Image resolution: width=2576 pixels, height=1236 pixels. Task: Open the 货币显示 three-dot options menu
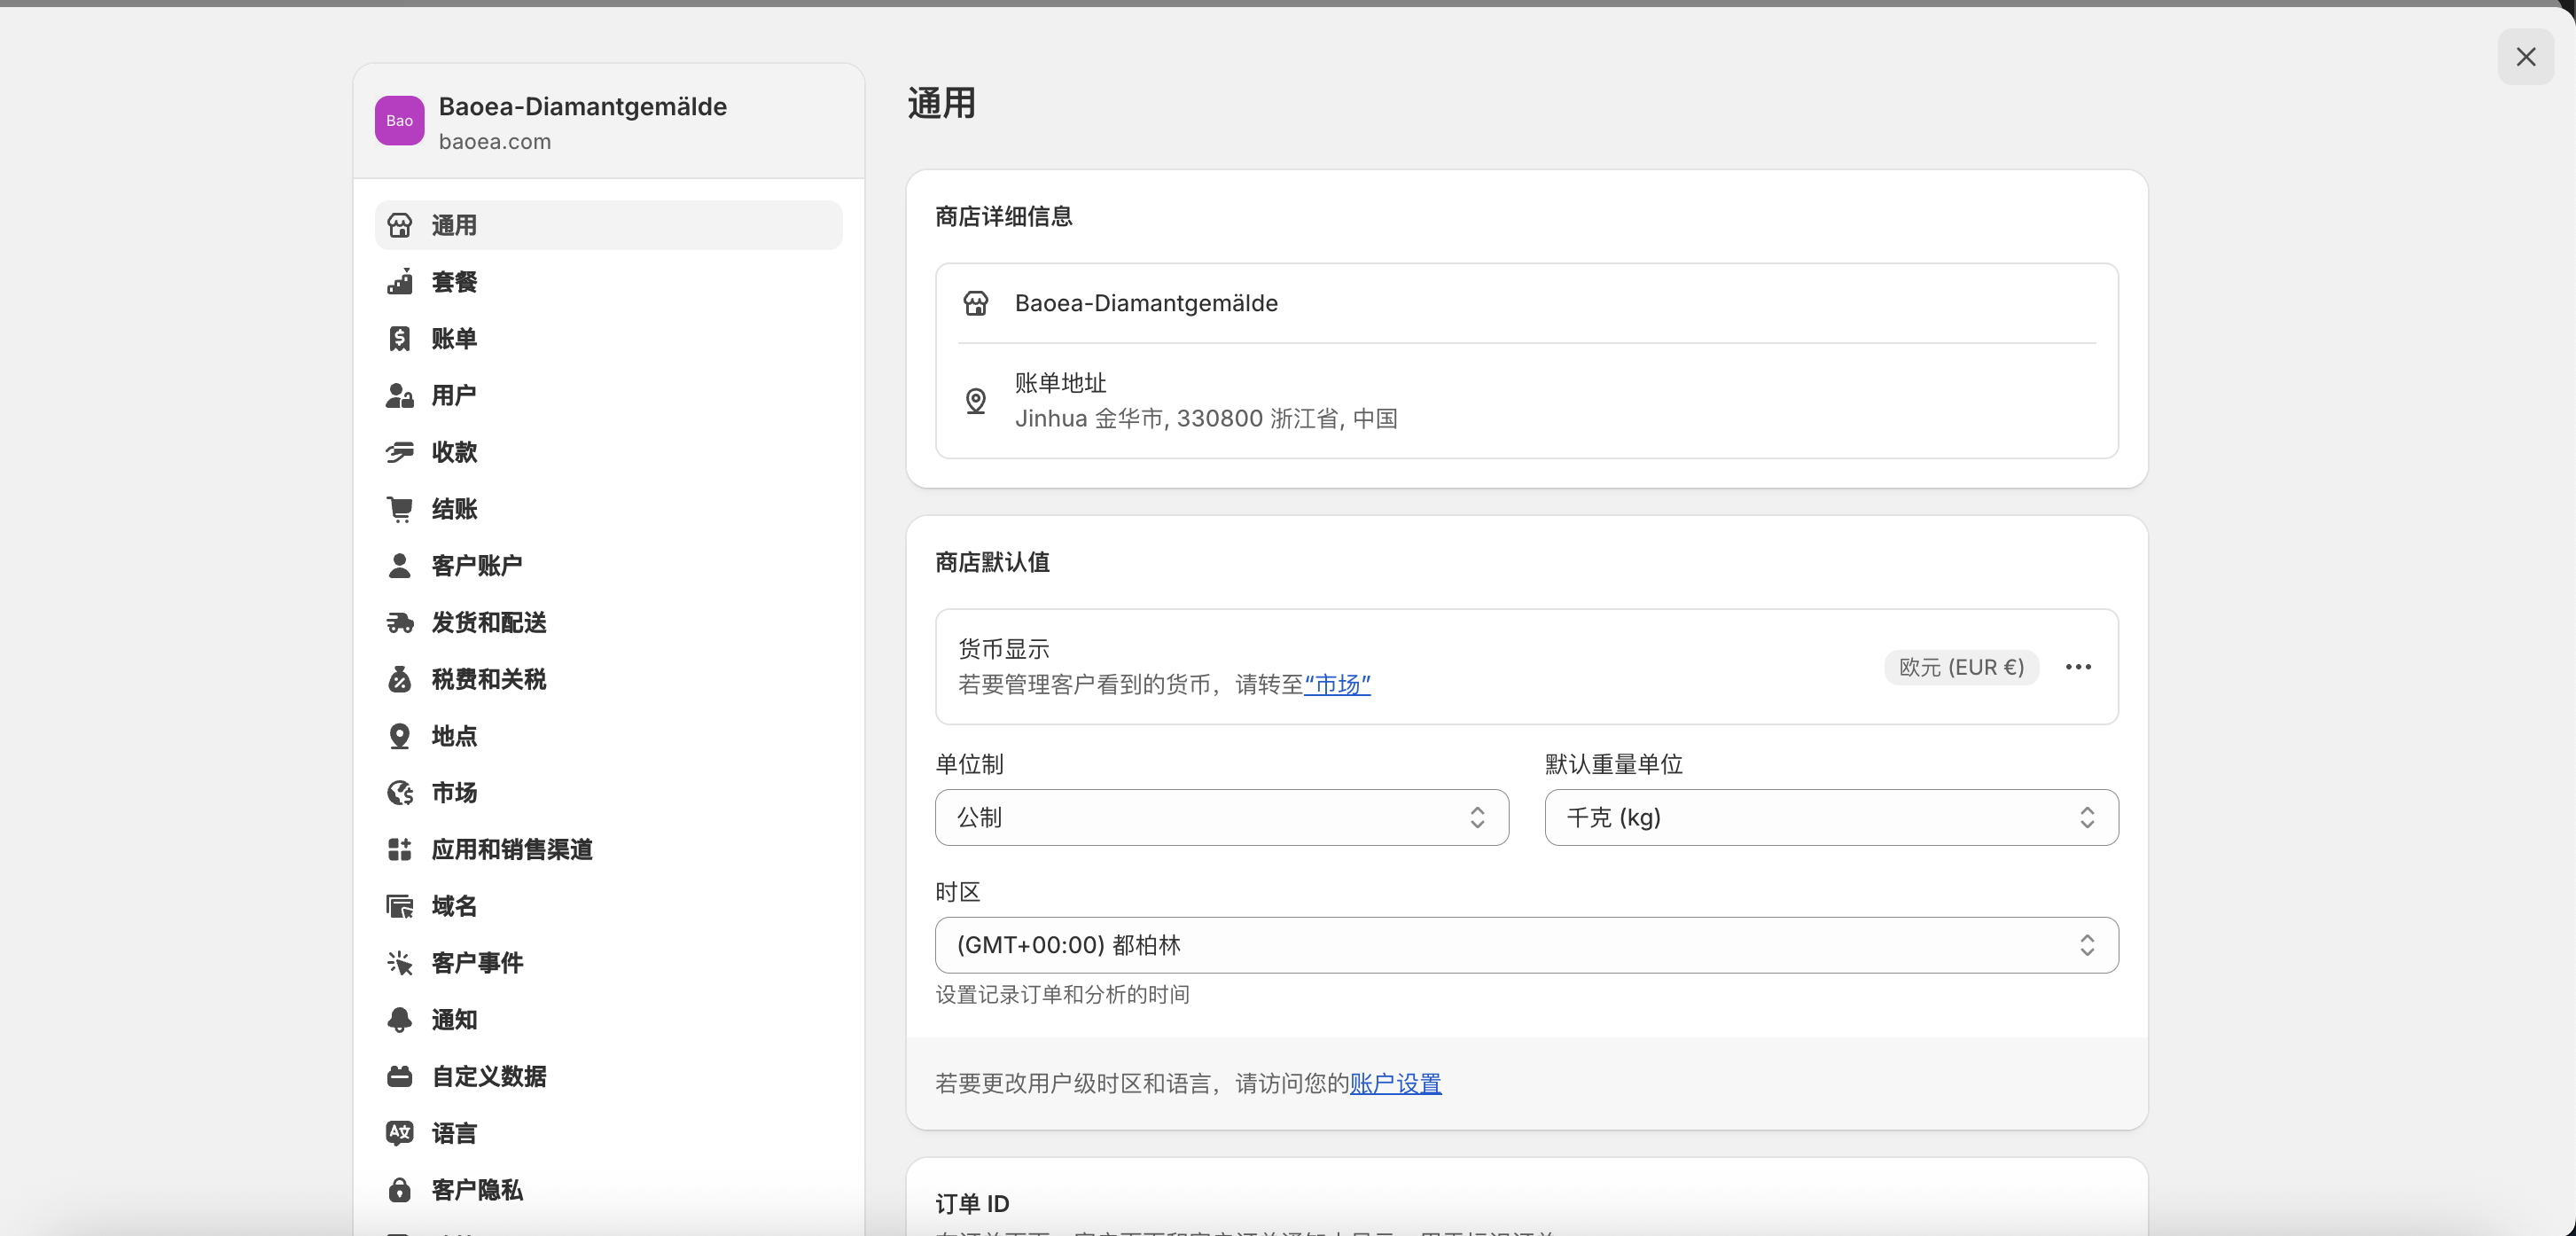click(x=2078, y=667)
